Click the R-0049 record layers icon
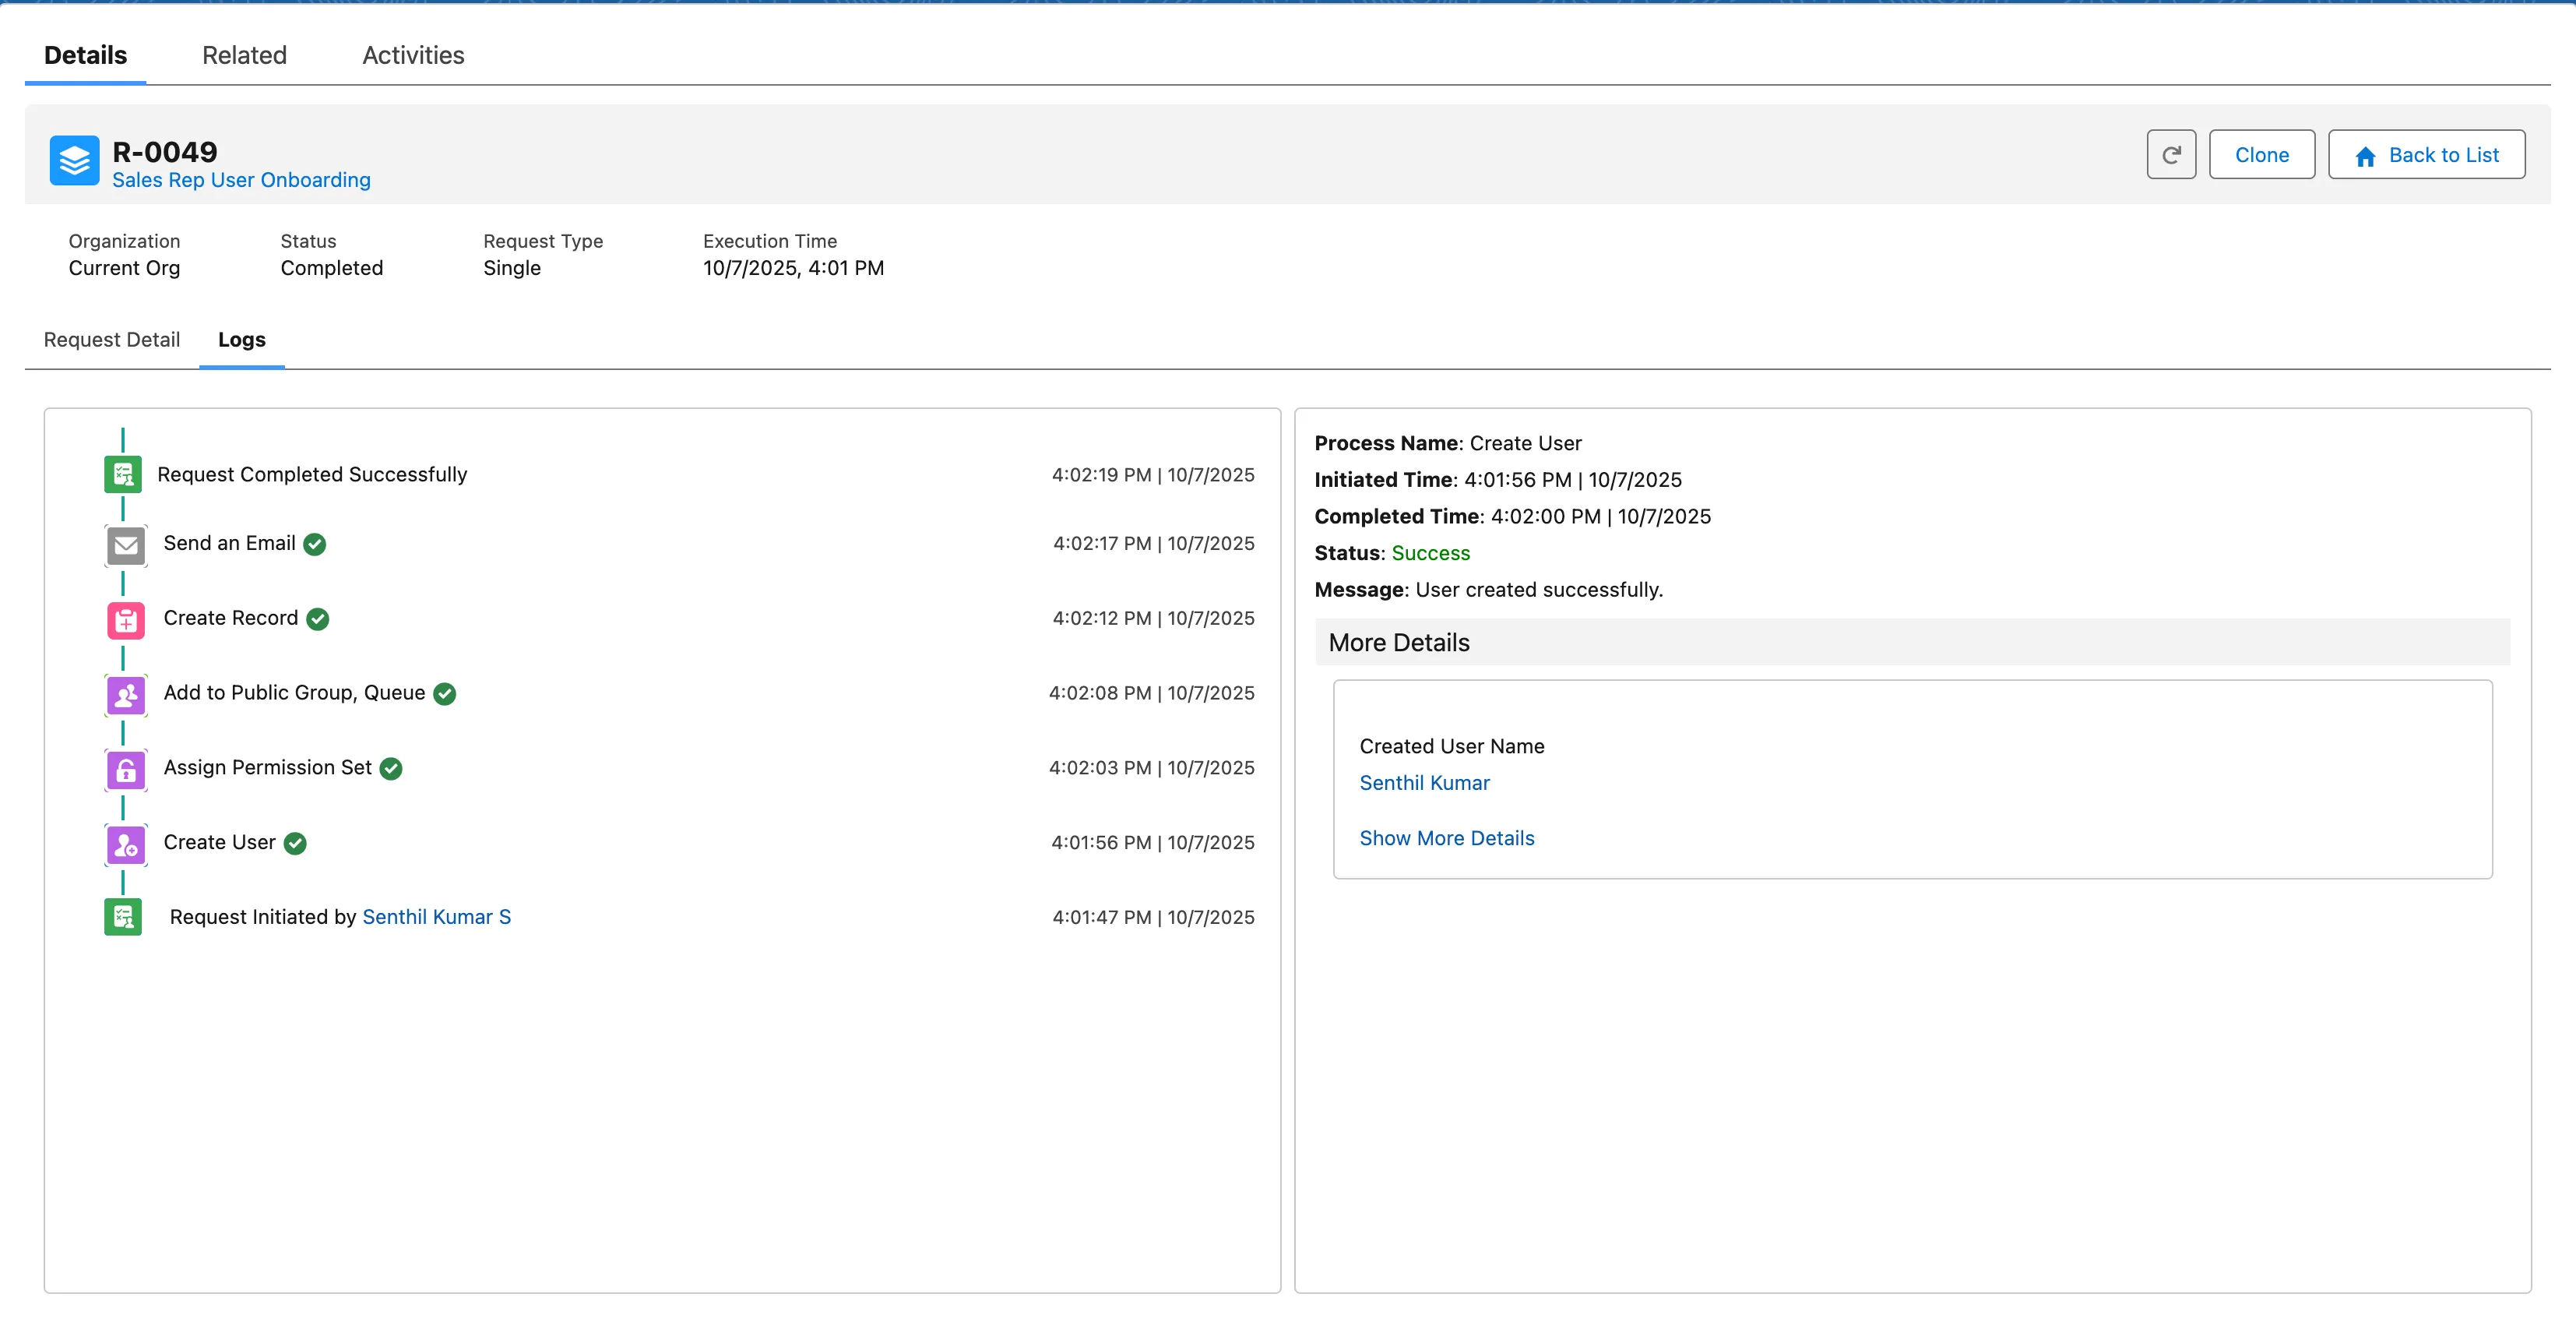 pos(74,160)
